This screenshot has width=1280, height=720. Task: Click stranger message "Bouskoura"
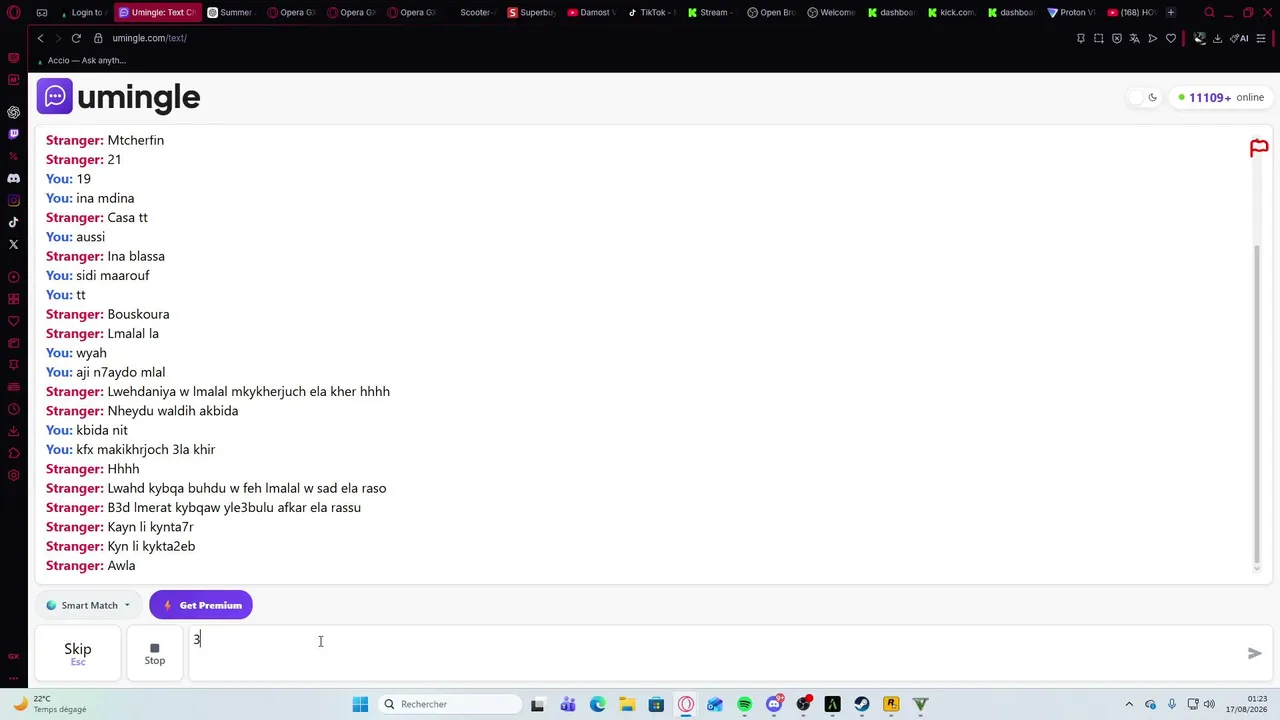tap(138, 314)
